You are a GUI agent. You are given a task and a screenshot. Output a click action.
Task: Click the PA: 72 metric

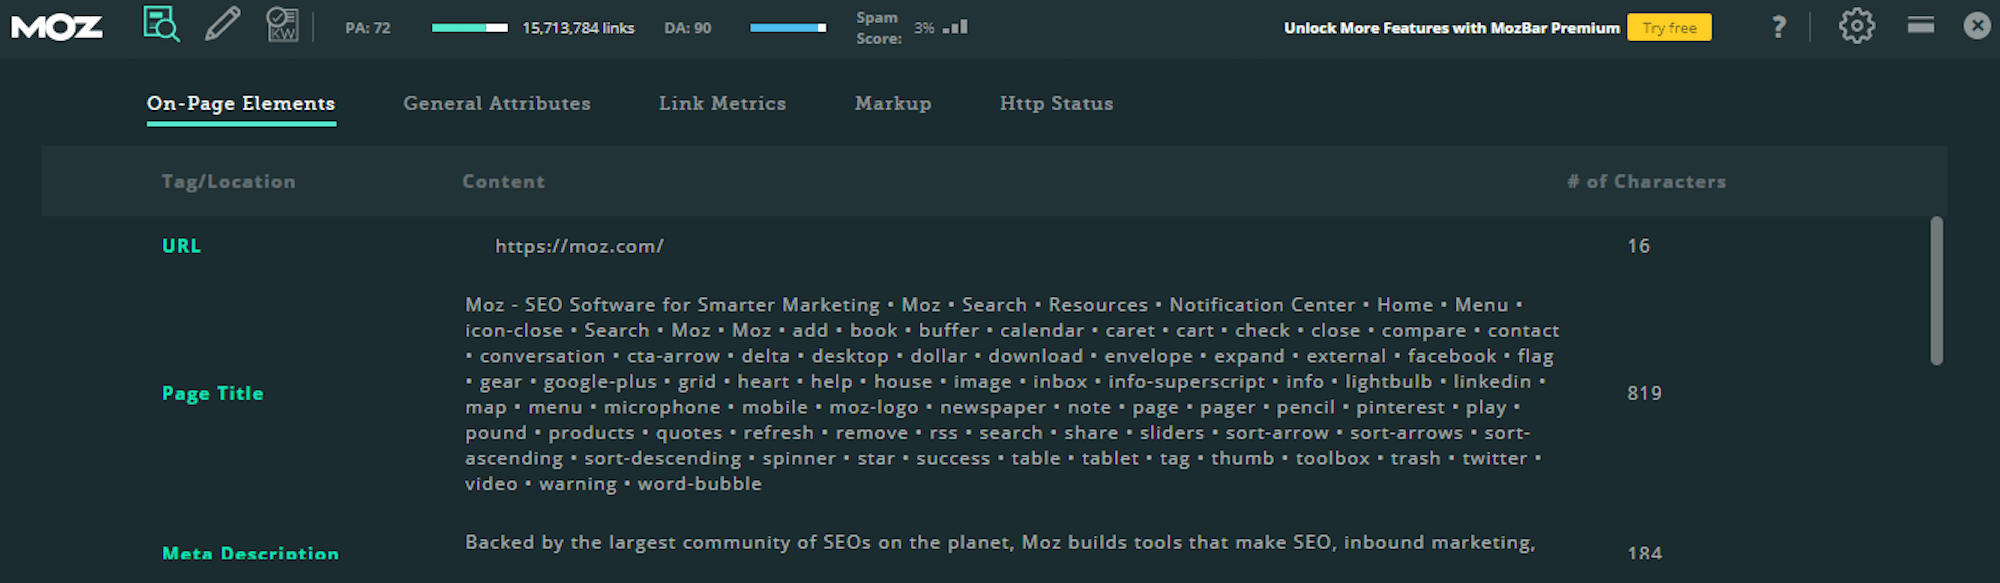[368, 28]
